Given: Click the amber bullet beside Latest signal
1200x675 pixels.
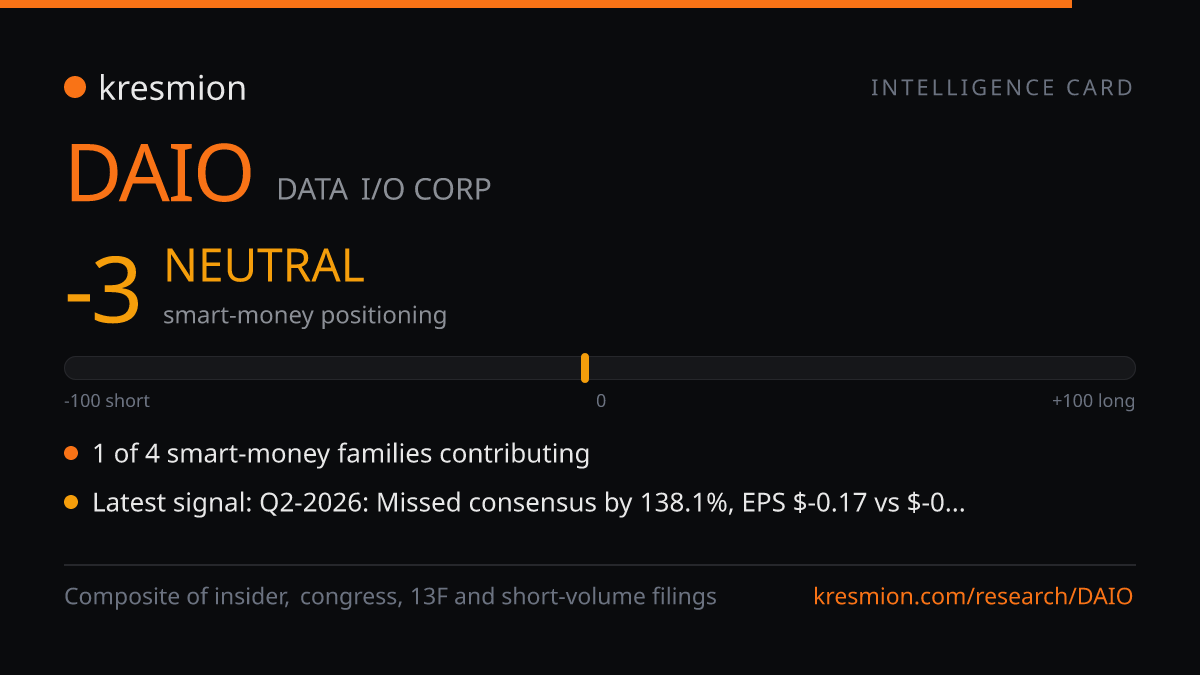Looking at the screenshot, I should coord(71,503).
